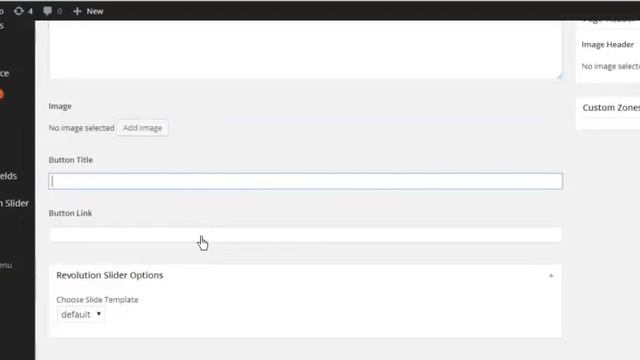Collapse the Revolution Slider Options panel arrow
Viewport: 640px width, 360px height.
pyautogui.click(x=551, y=276)
